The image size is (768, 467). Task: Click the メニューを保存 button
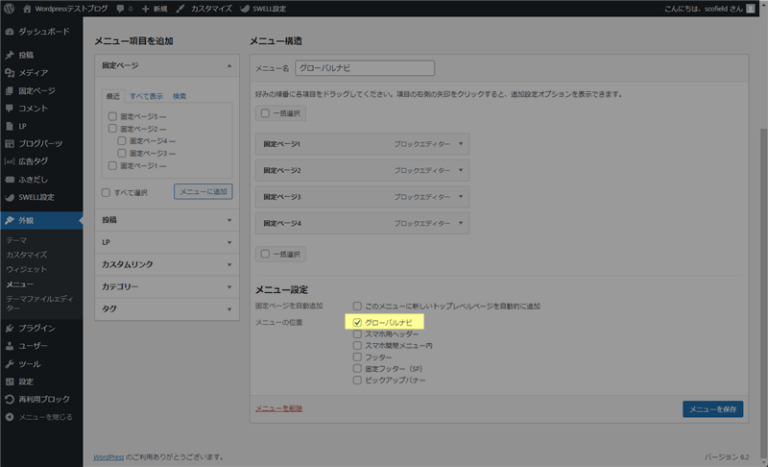point(712,409)
